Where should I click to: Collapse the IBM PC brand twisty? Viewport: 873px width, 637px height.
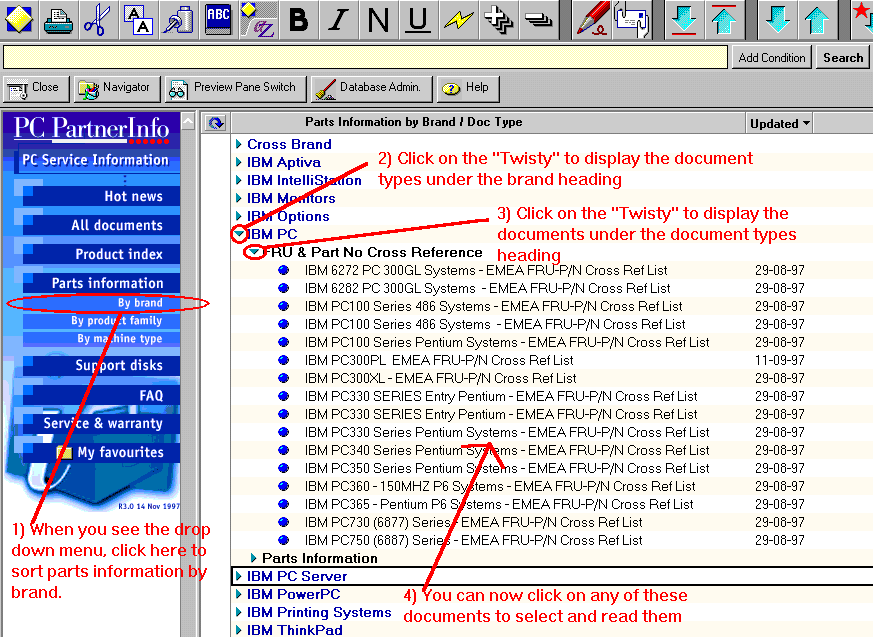(x=239, y=235)
